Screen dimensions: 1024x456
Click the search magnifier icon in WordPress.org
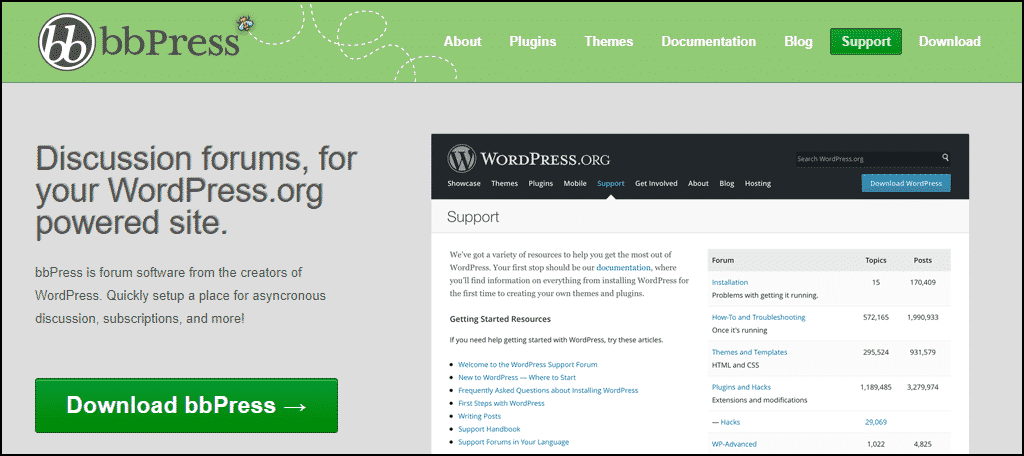(x=945, y=157)
